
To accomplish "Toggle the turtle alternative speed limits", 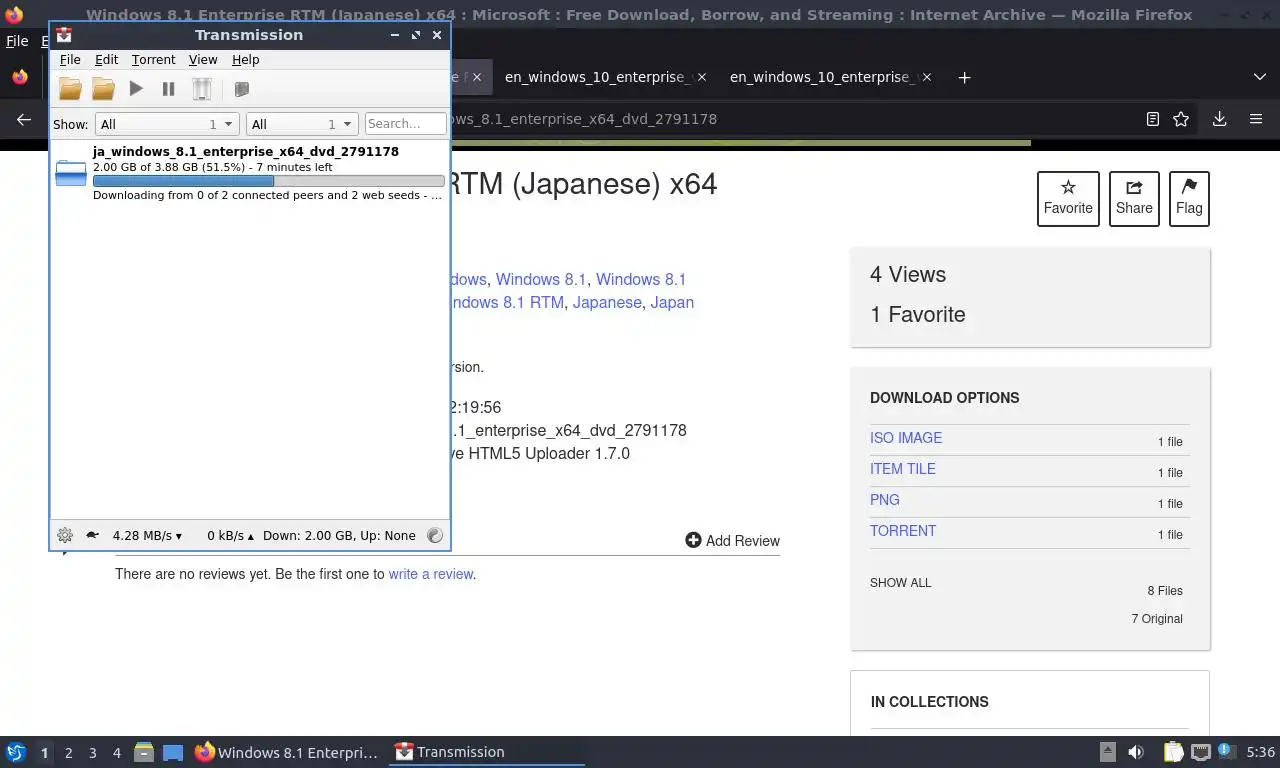I will (92, 535).
